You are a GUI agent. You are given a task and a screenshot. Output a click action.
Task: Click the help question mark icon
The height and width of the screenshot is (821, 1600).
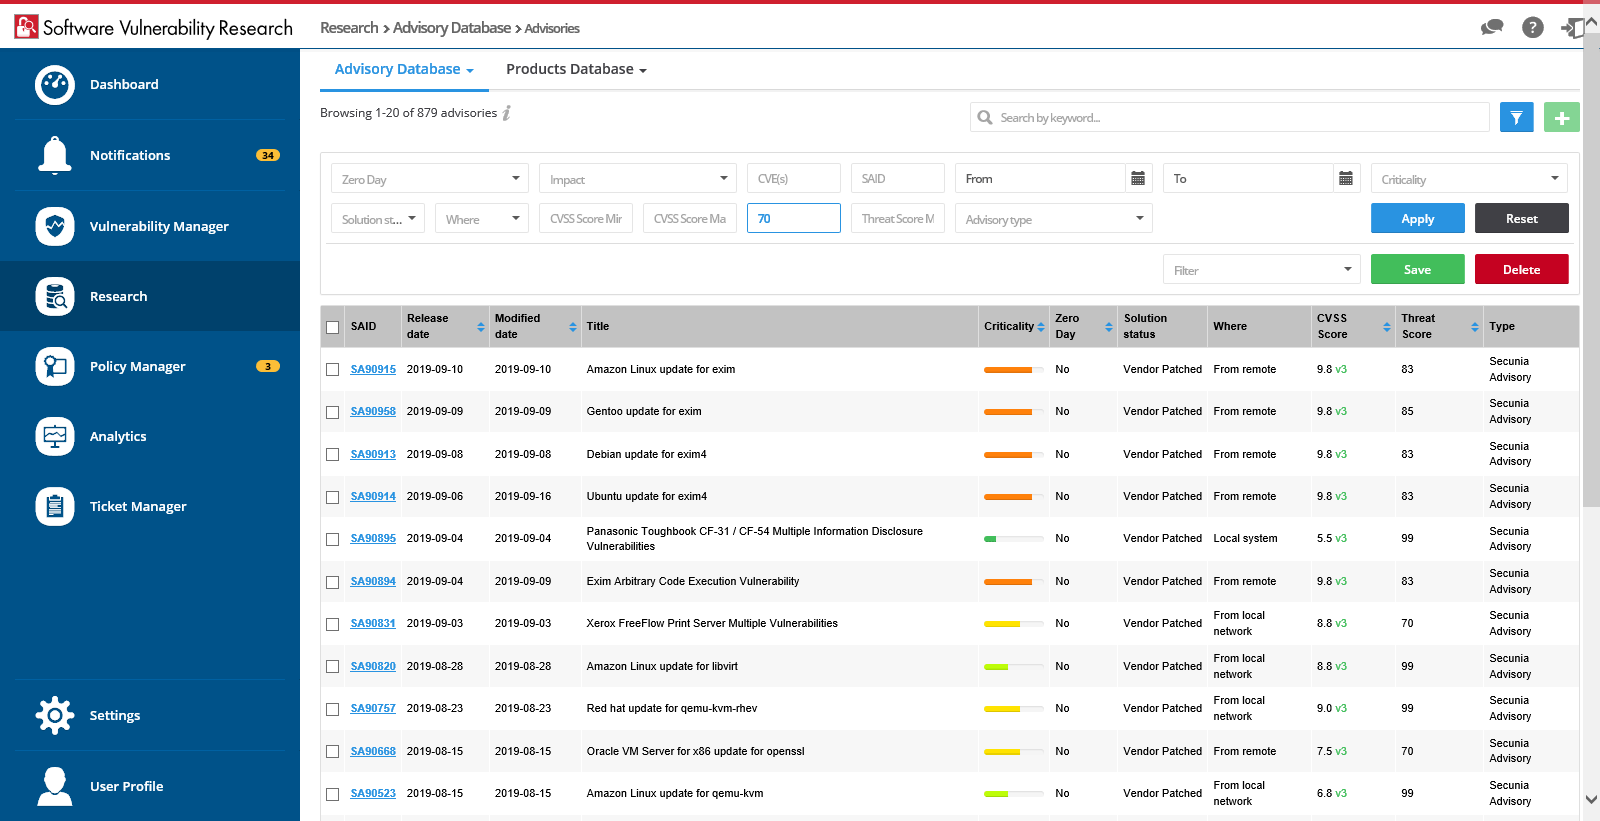pyautogui.click(x=1532, y=28)
